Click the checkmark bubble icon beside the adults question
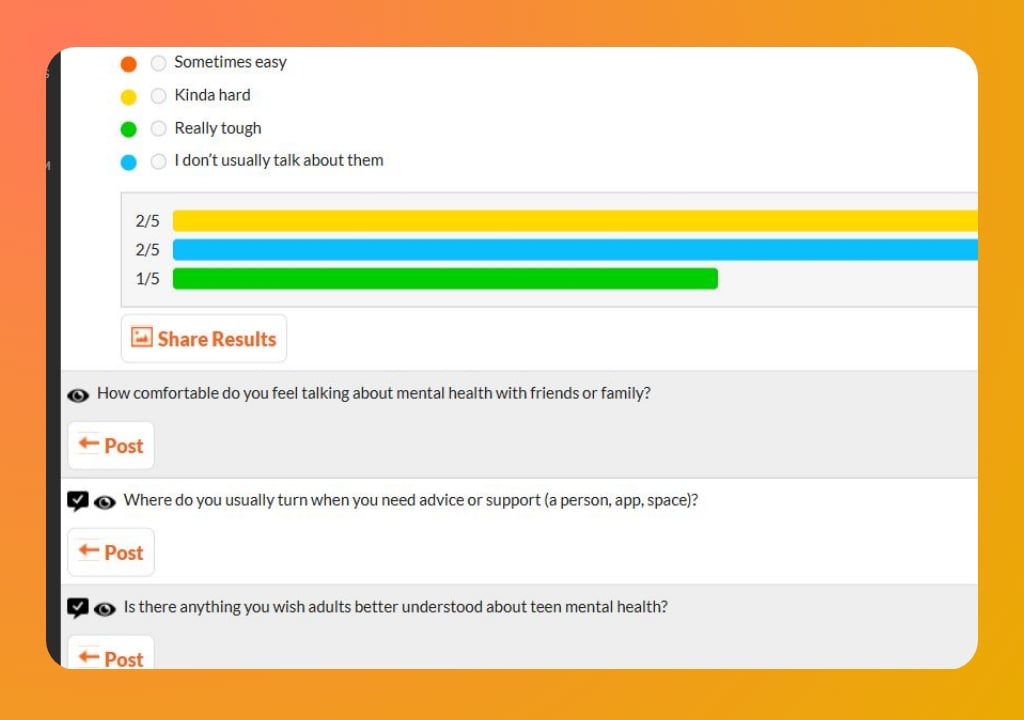Image resolution: width=1024 pixels, height=720 pixels. click(78, 607)
